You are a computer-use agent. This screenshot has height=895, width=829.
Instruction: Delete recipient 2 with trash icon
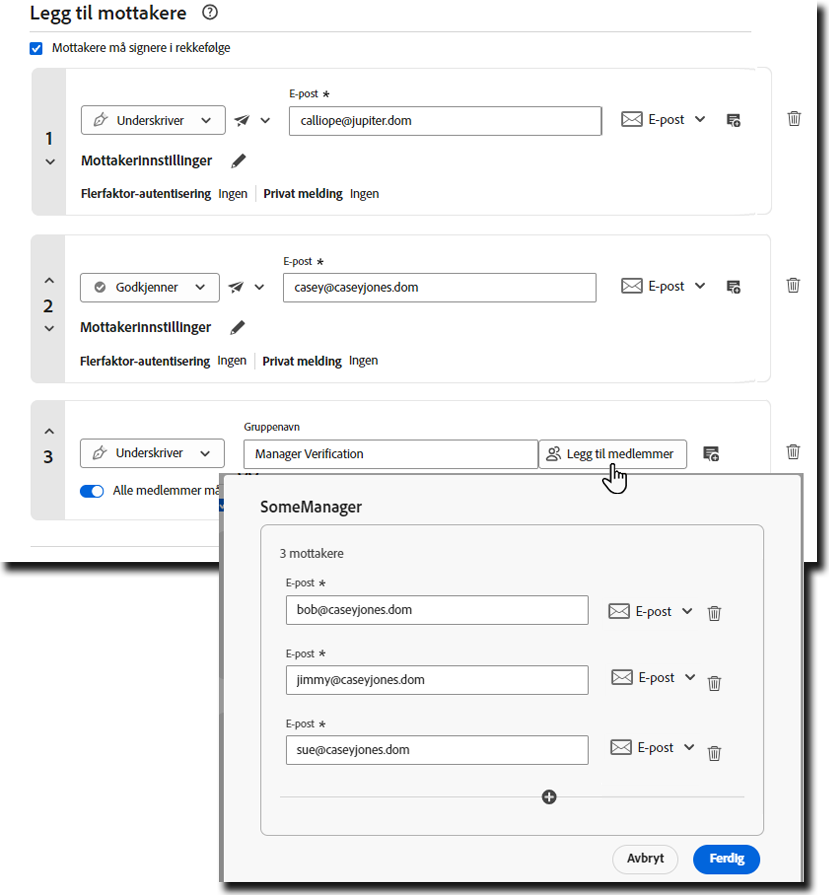(x=793, y=286)
